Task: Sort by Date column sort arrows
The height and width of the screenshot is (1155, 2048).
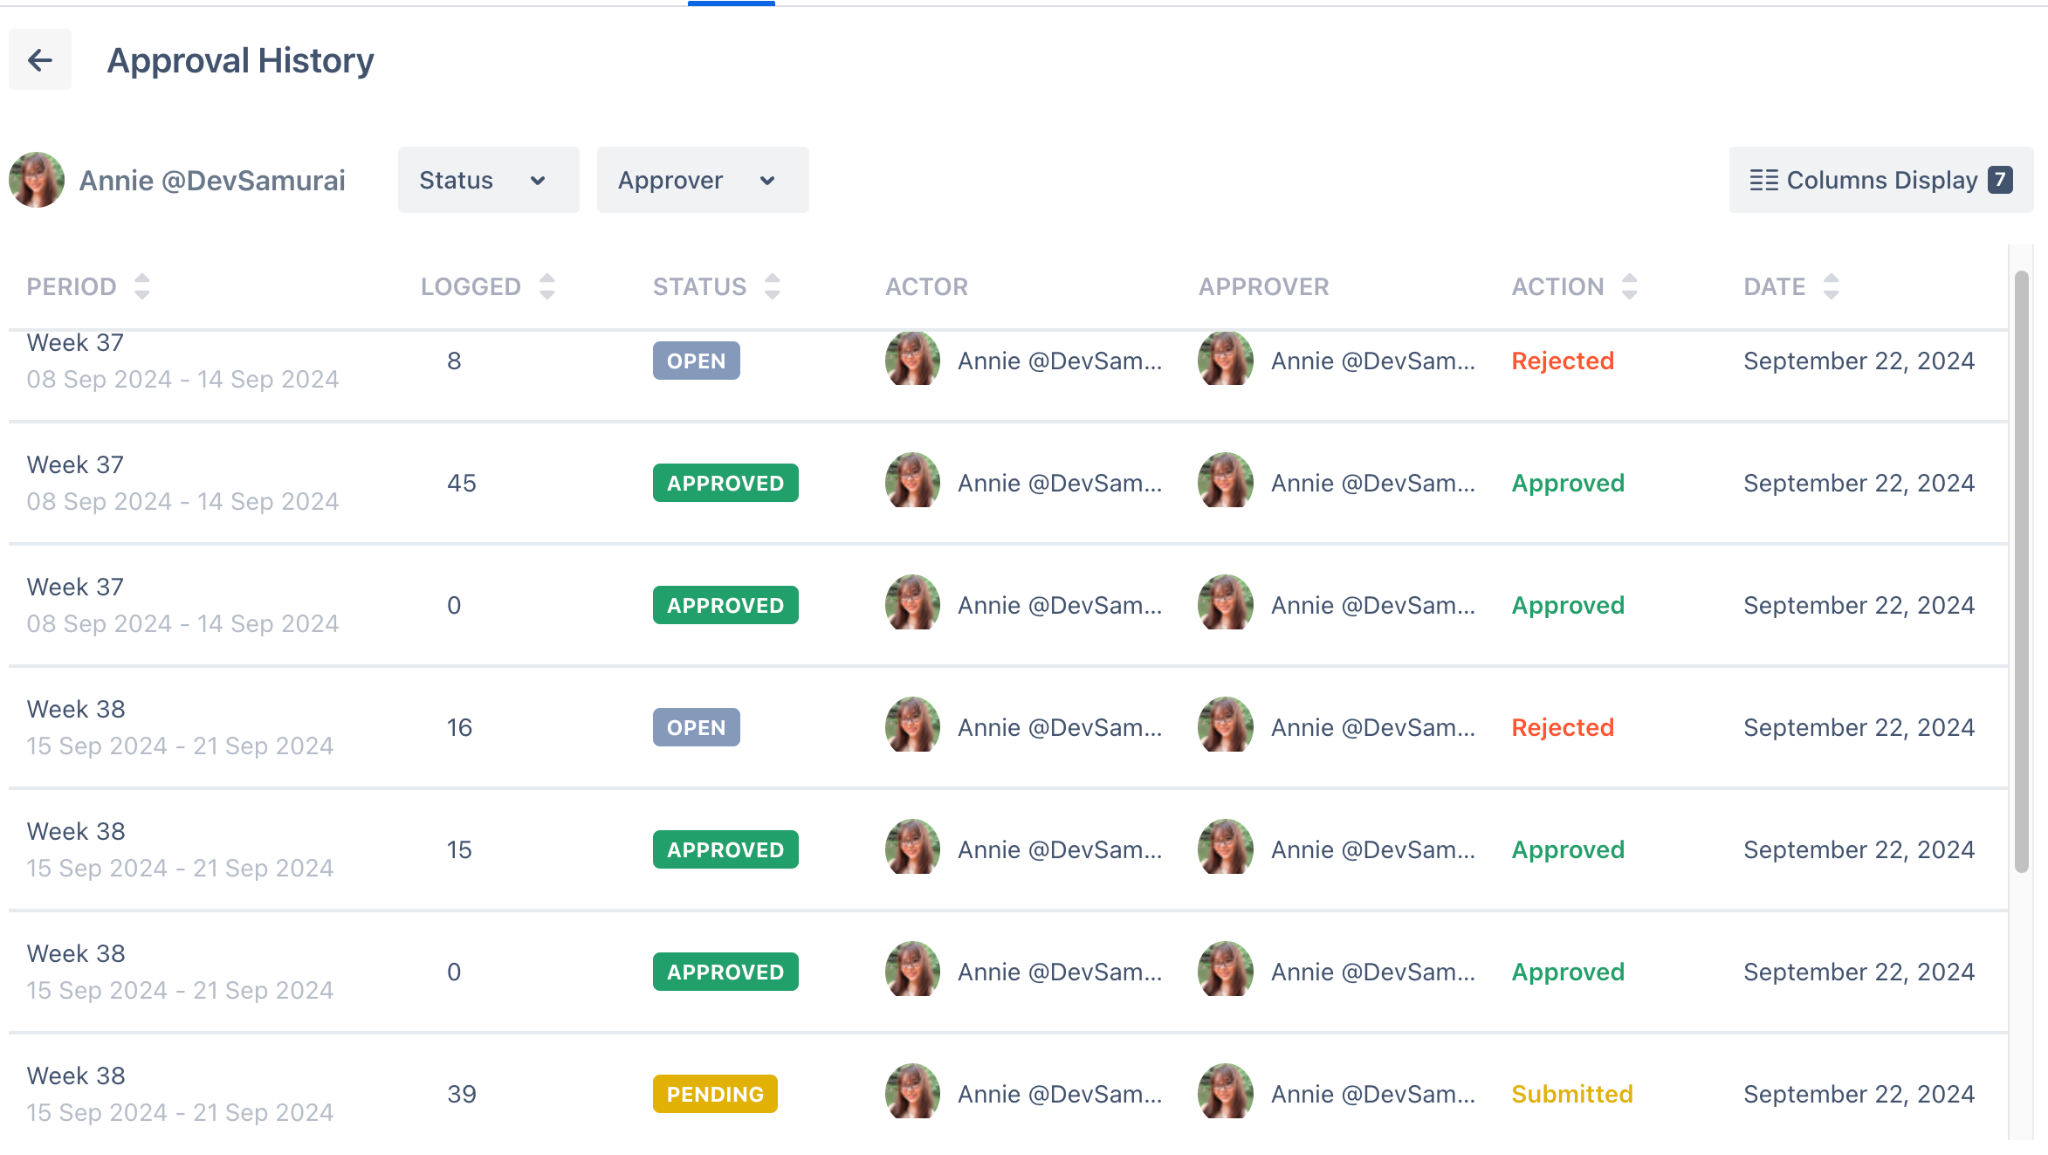Action: point(1830,287)
